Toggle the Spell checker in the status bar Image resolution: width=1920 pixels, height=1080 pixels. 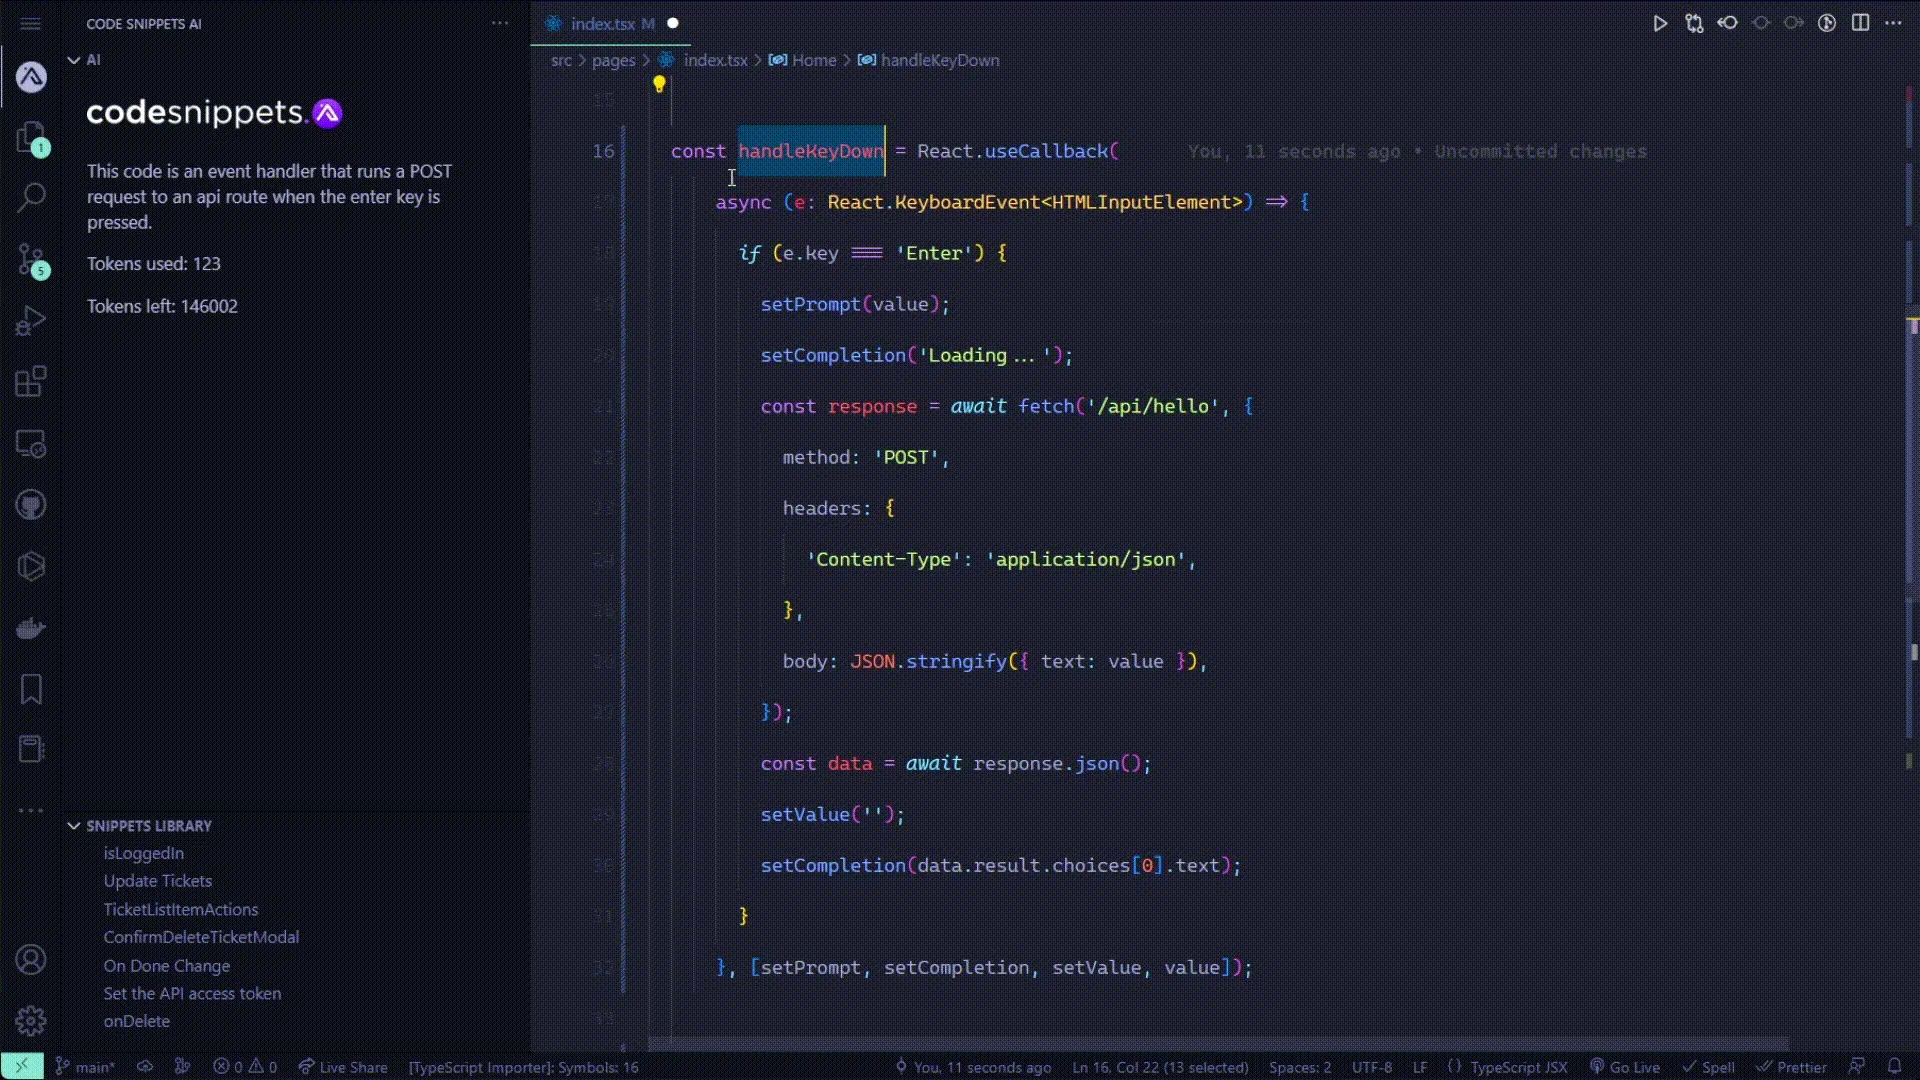click(x=1708, y=1067)
